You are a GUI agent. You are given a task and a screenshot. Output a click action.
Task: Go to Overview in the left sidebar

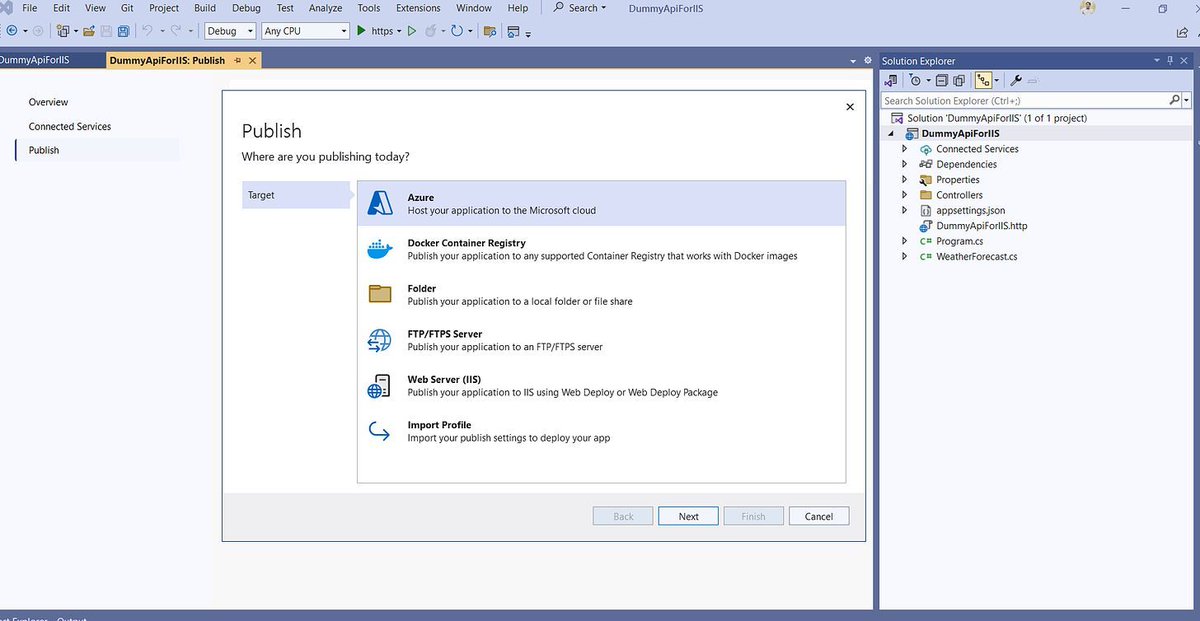48,102
